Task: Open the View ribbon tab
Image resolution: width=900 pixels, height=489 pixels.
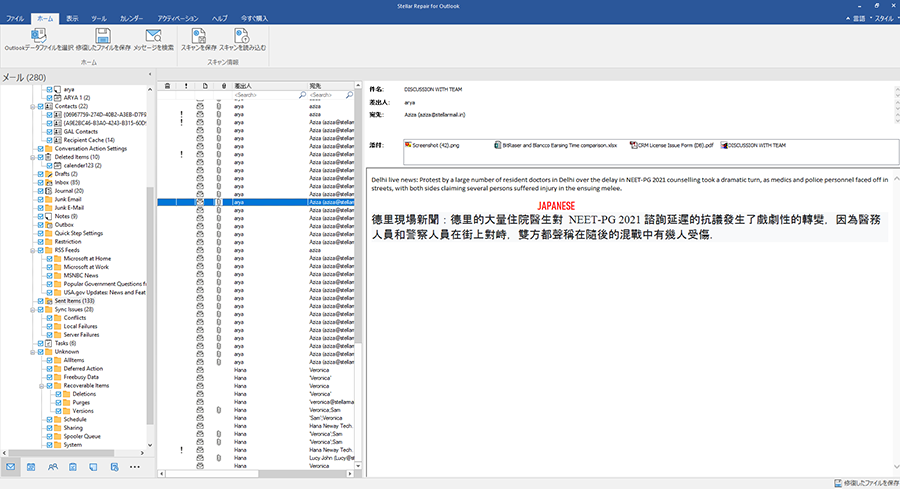Action: 72,18
